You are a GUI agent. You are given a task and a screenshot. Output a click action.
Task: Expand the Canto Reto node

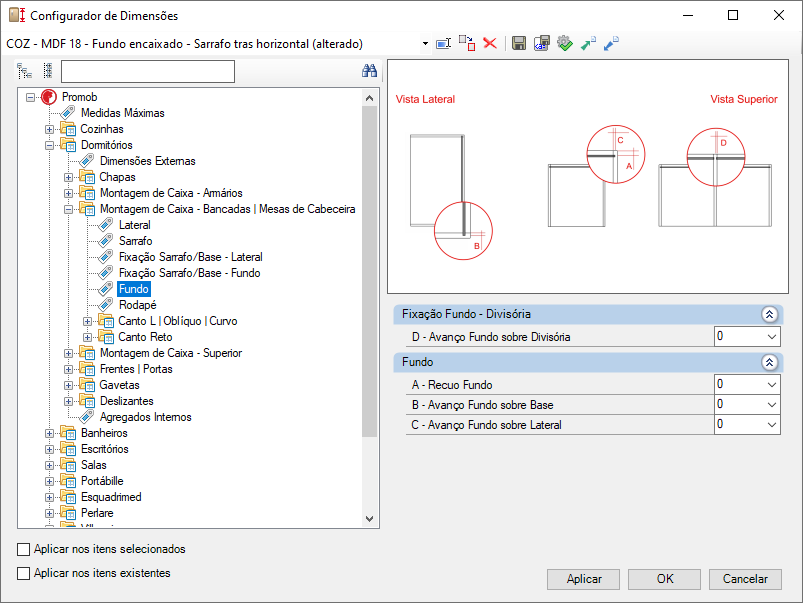88,337
